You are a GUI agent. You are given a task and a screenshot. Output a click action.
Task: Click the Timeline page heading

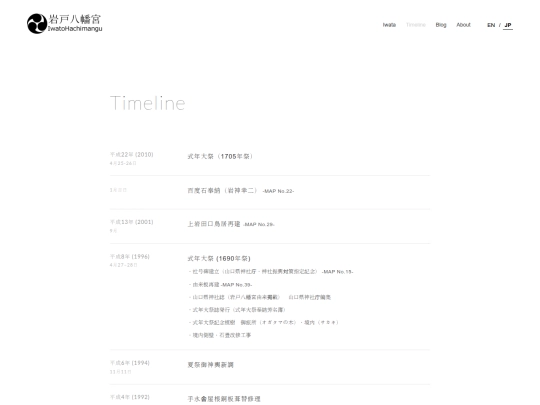click(147, 103)
